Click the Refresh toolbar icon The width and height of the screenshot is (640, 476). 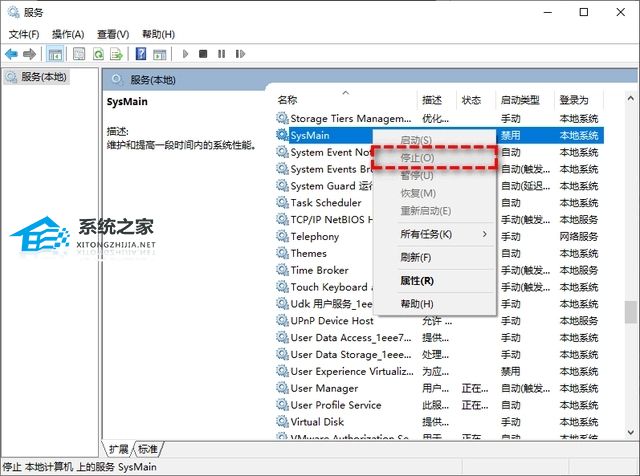[98, 54]
